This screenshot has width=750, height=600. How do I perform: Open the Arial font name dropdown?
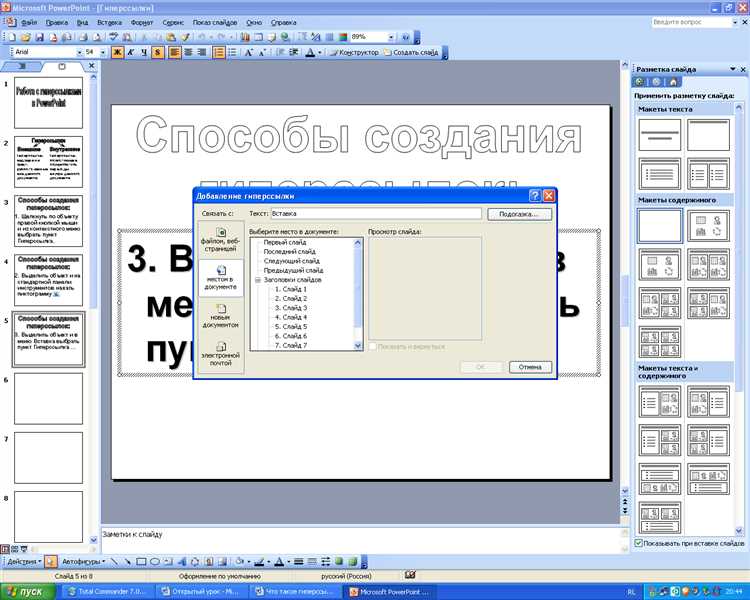point(79,52)
